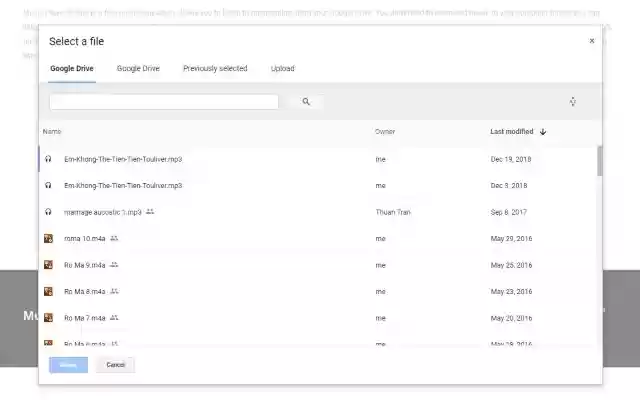Viewport: 640px width, 400px height.
Task: Focus the file search input field
Action: [x=164, y=102]
